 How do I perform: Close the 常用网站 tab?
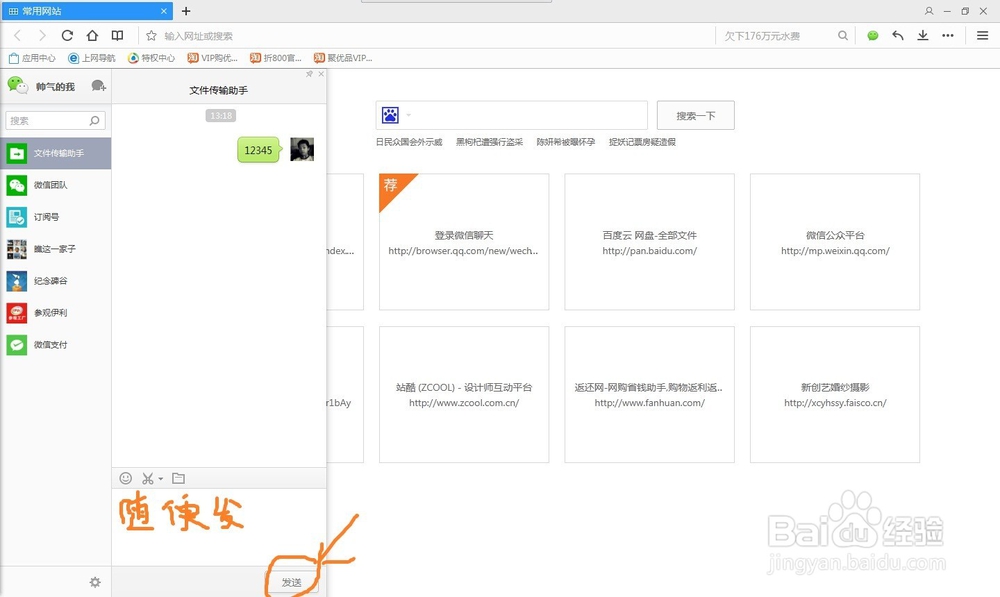click(164, 11)
